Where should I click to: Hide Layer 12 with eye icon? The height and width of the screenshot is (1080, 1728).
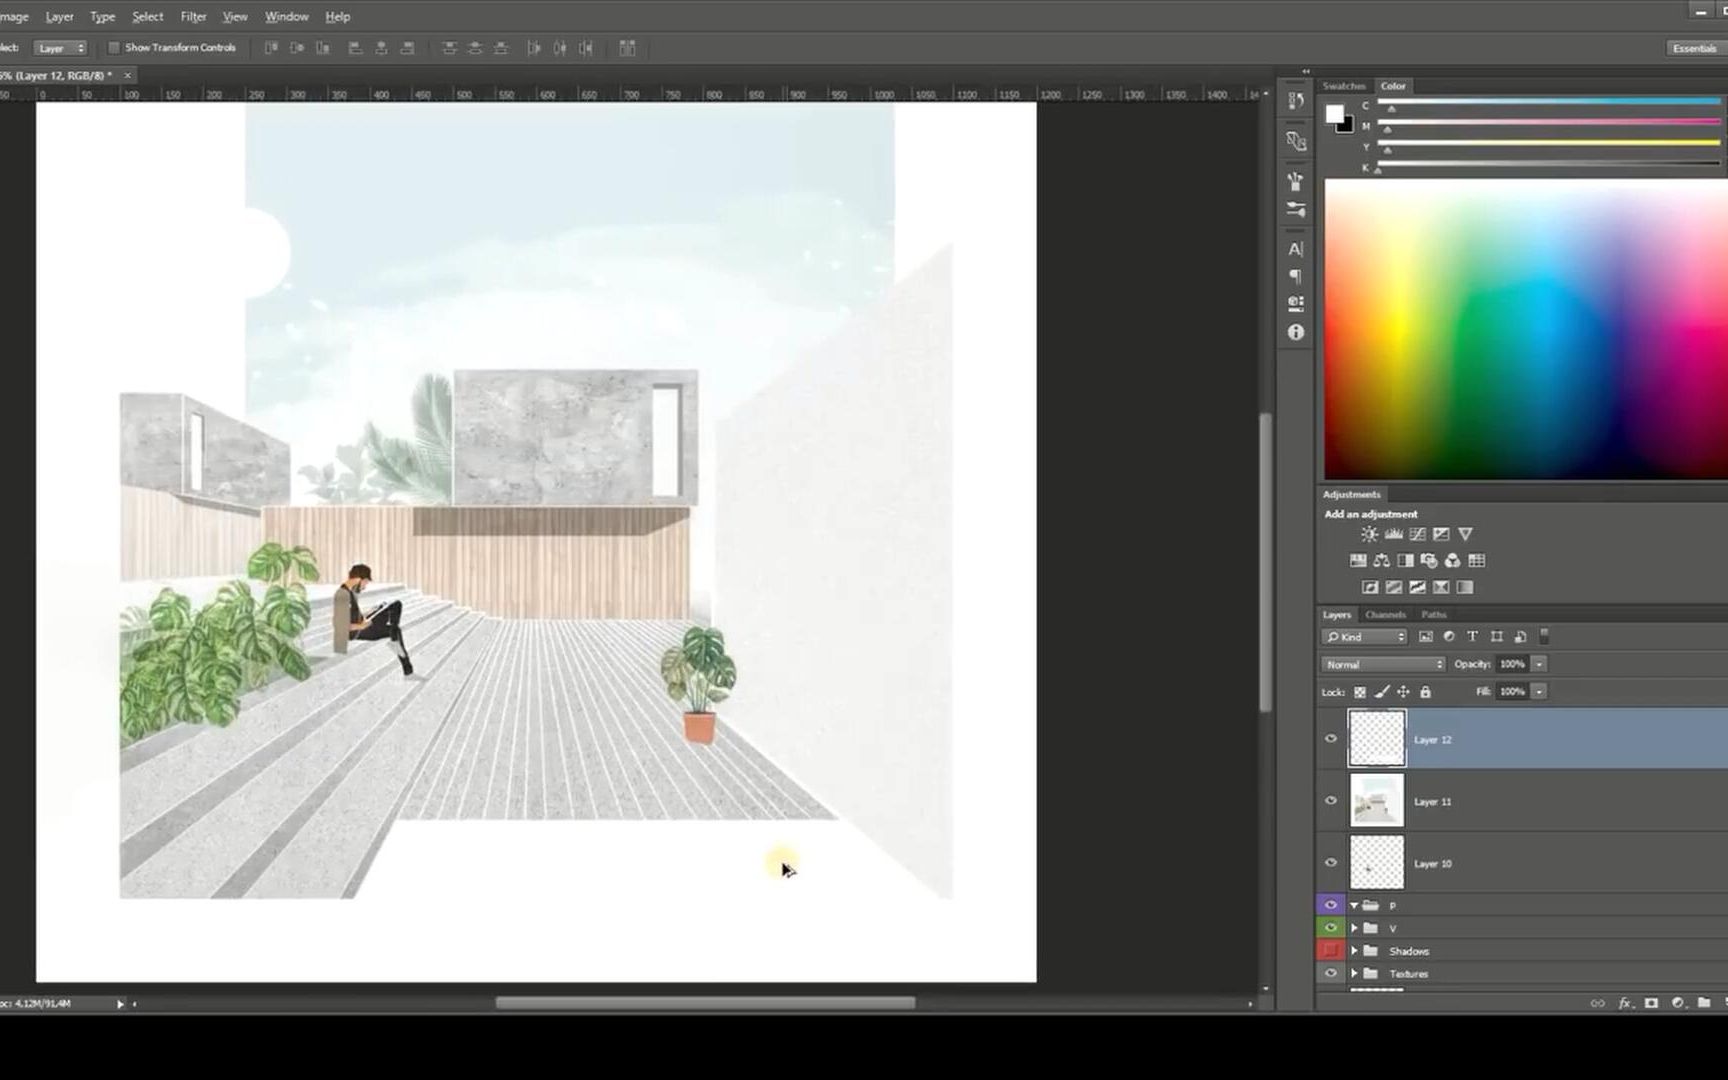[x=1331, y=739]
